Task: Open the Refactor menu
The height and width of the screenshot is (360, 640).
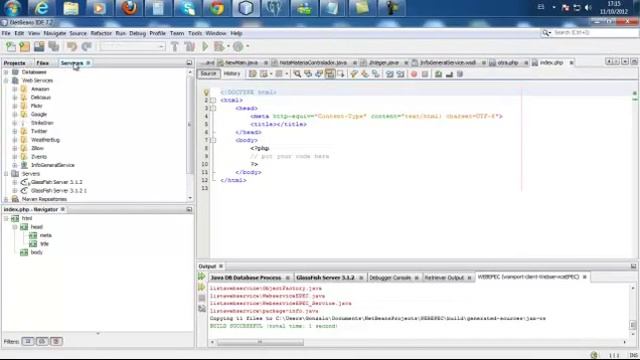Action: pos(101,33)
